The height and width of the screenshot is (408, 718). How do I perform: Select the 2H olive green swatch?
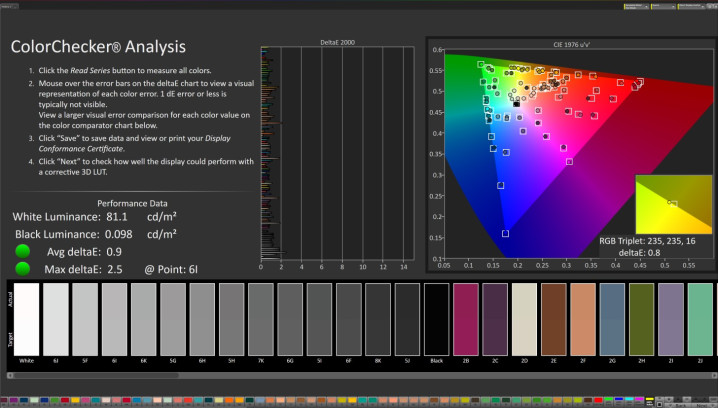(x=641, y=319)
